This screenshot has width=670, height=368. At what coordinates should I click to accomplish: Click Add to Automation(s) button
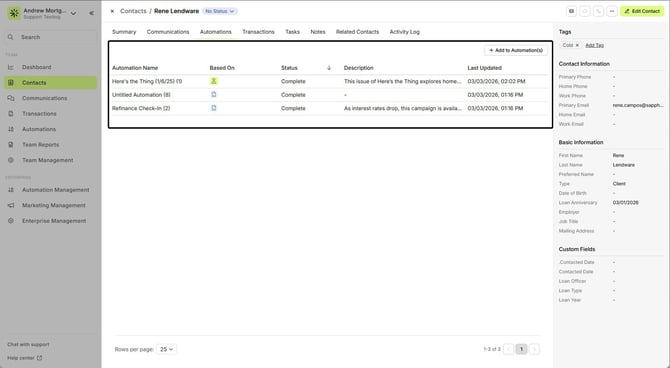pos(516,50)
